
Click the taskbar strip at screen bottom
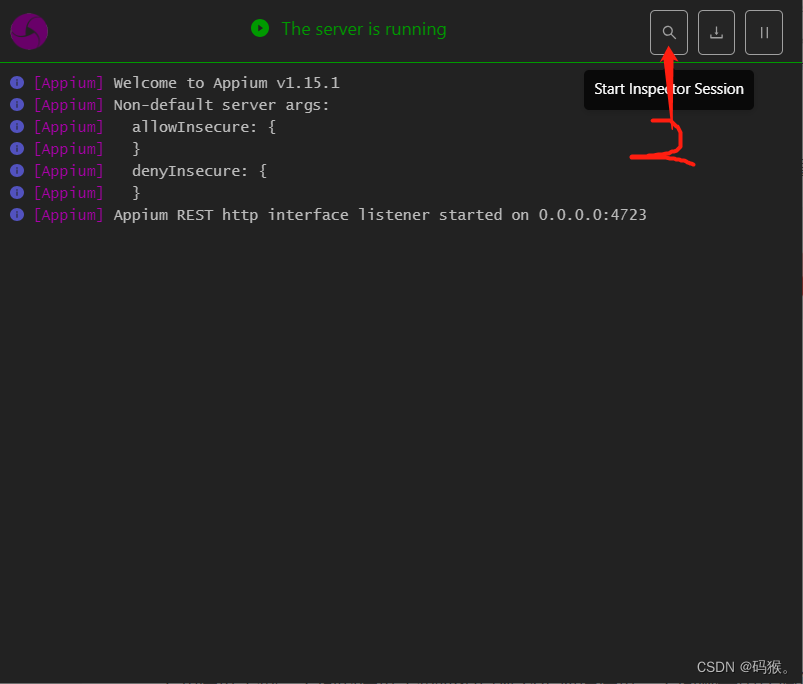400,682
